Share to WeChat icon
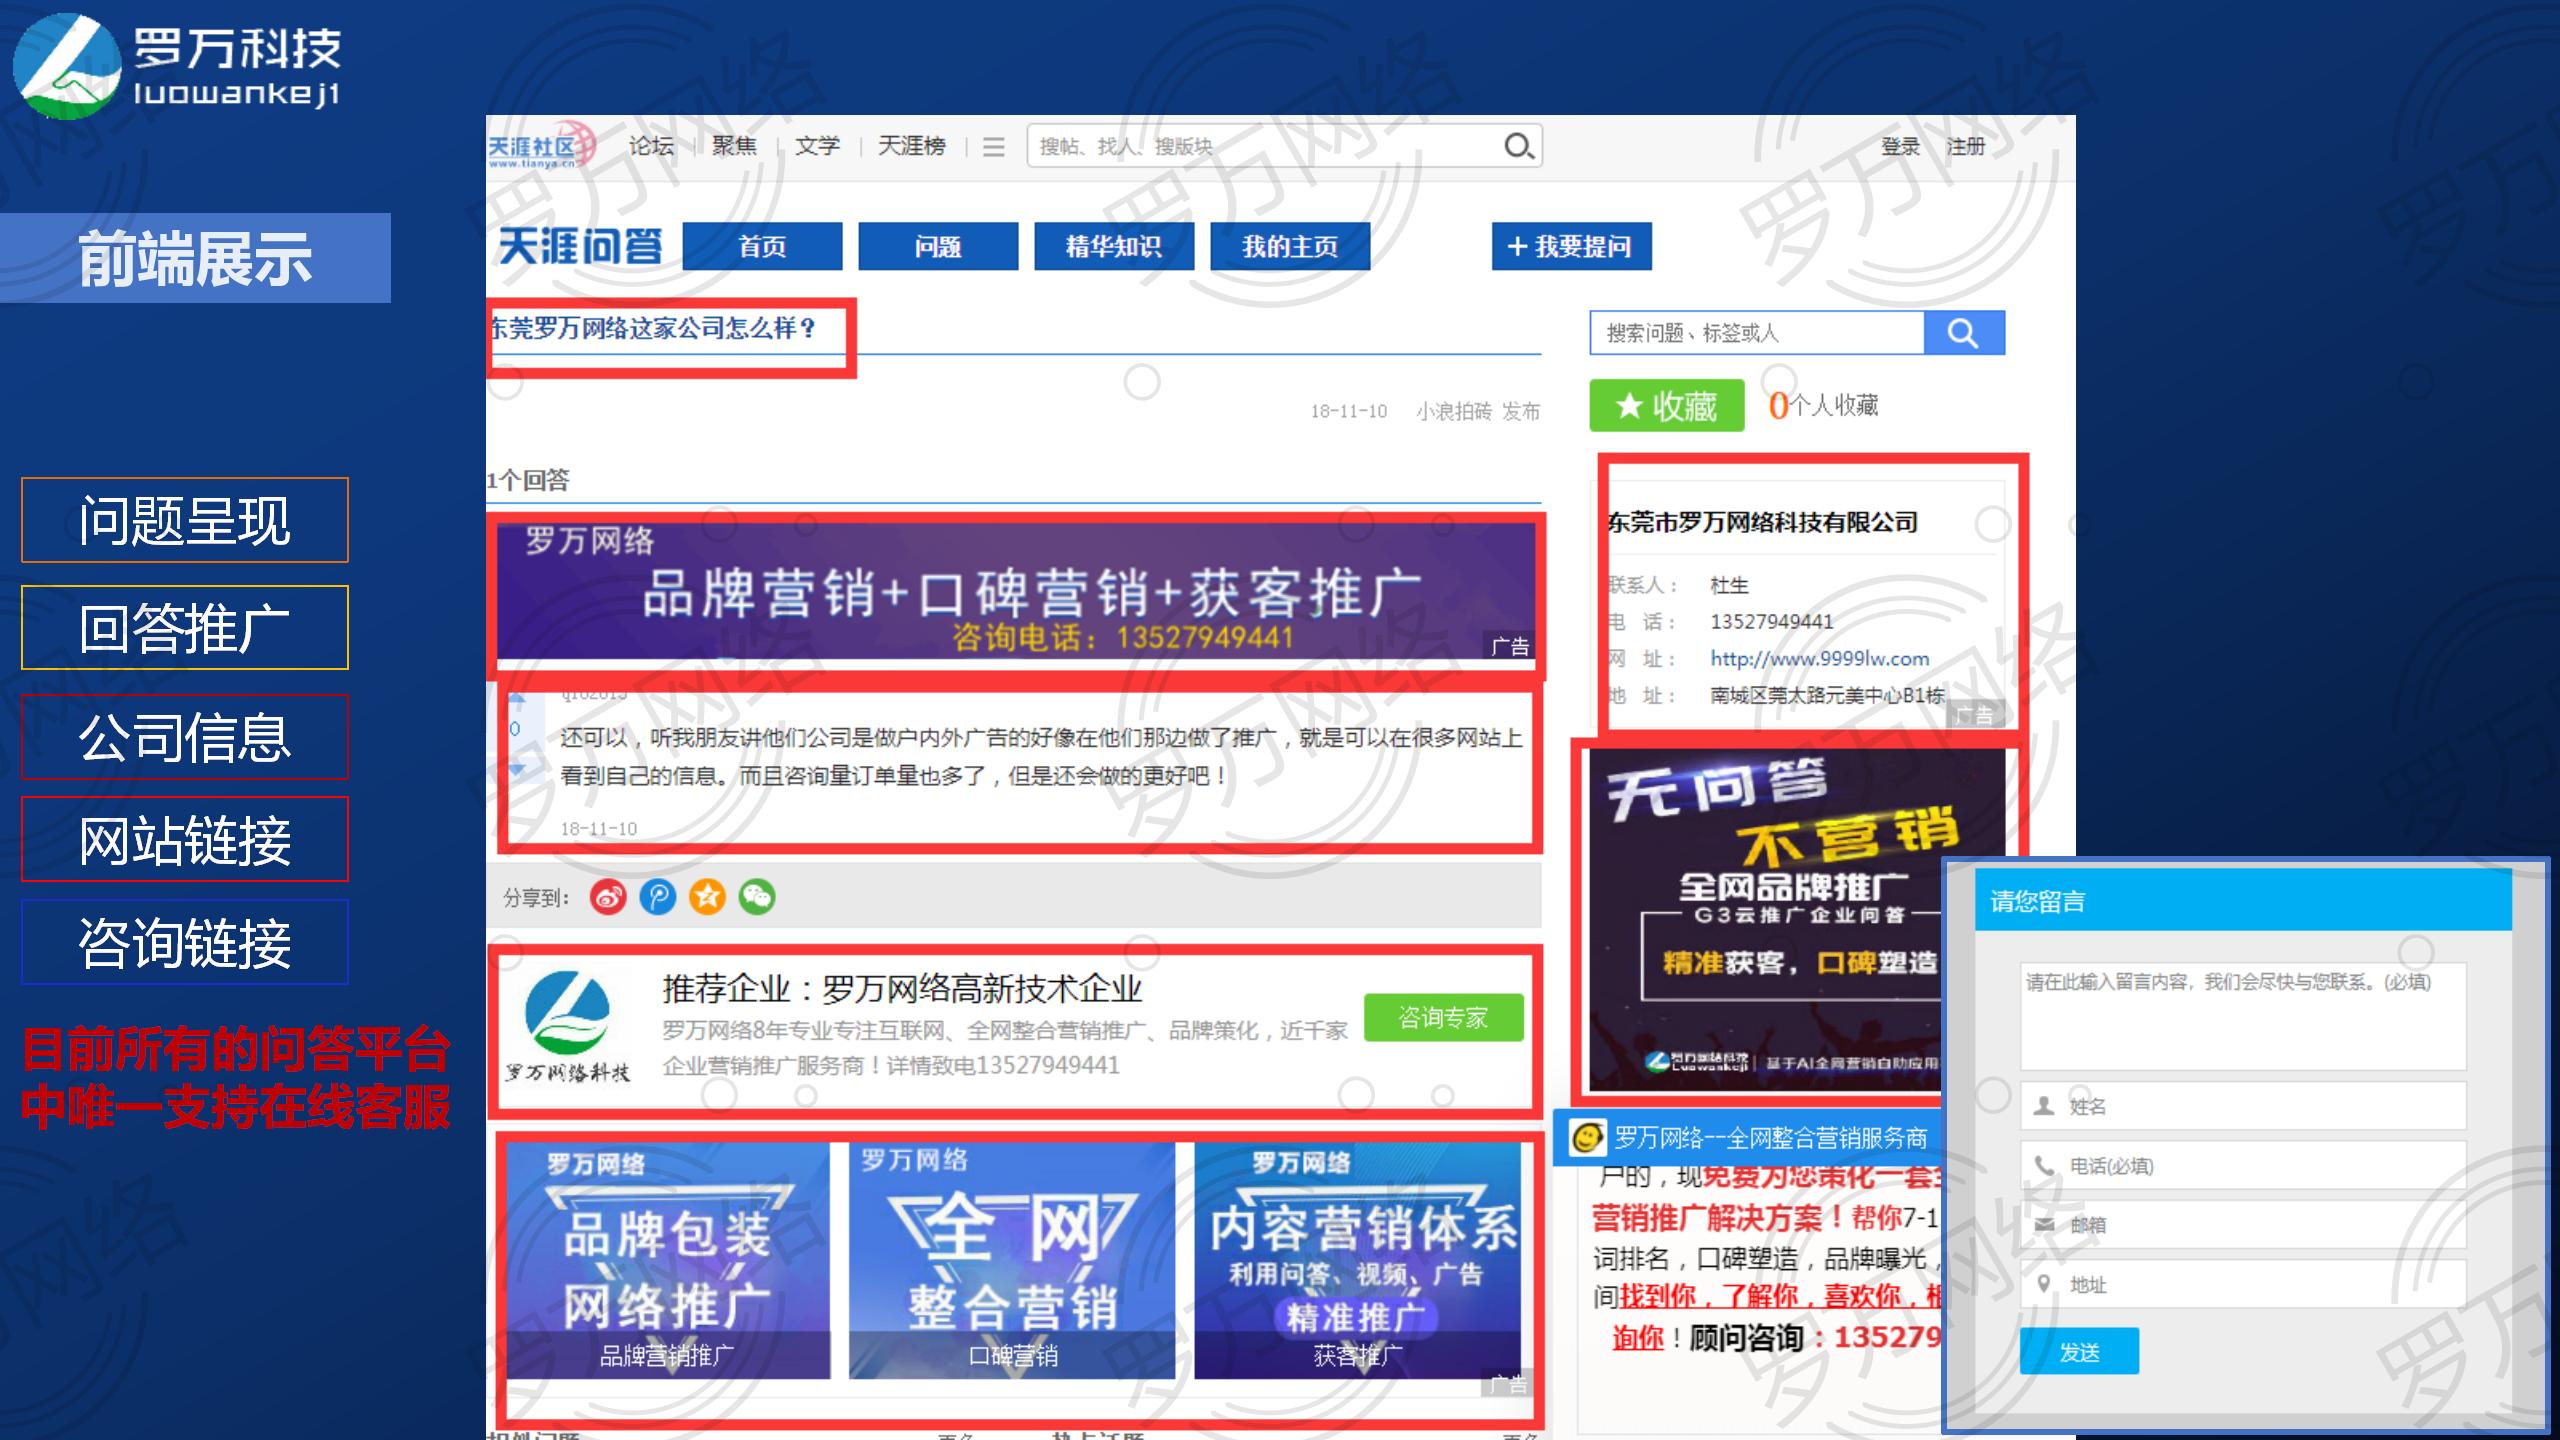This screenshot has width=2560, height=1440. (x=757, y=897)
